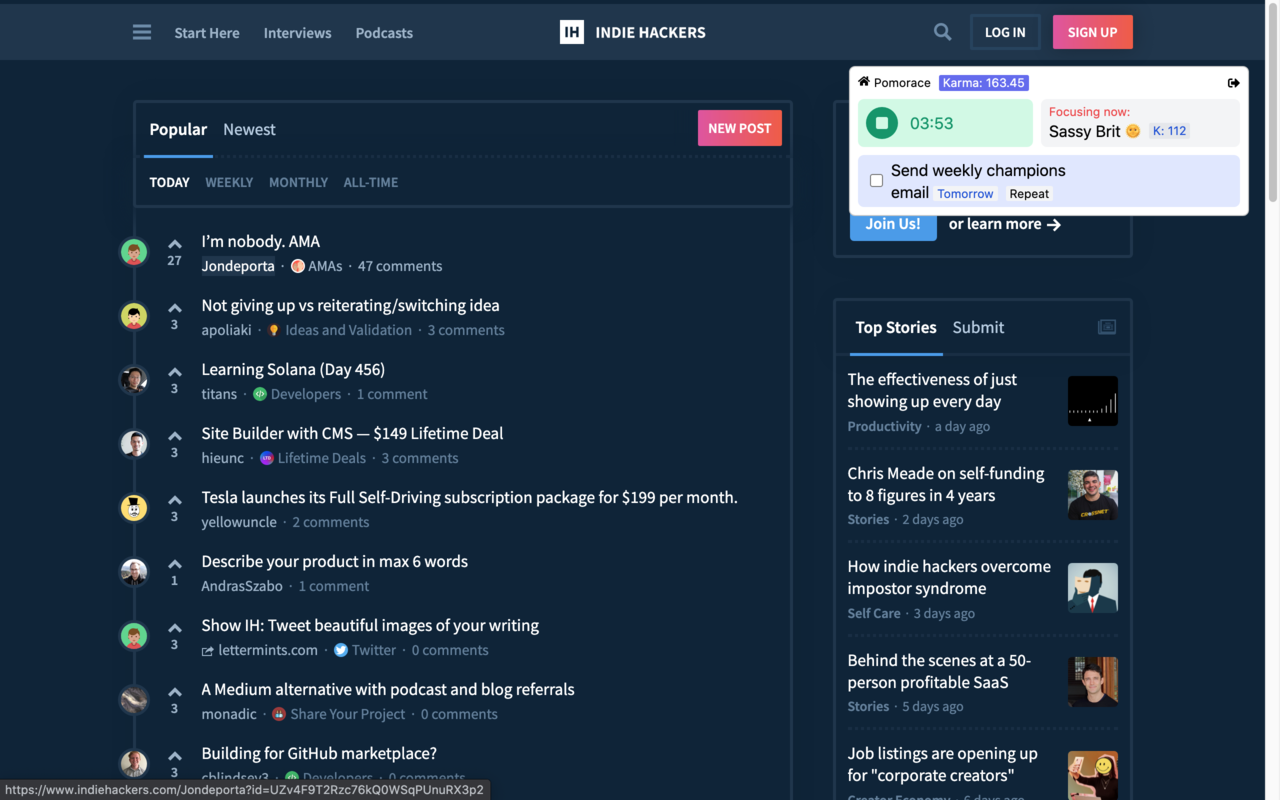Upvote the Tesla Full Self-Driving post
Viewport: 1280px width, 800px height.
coord(175,500)
